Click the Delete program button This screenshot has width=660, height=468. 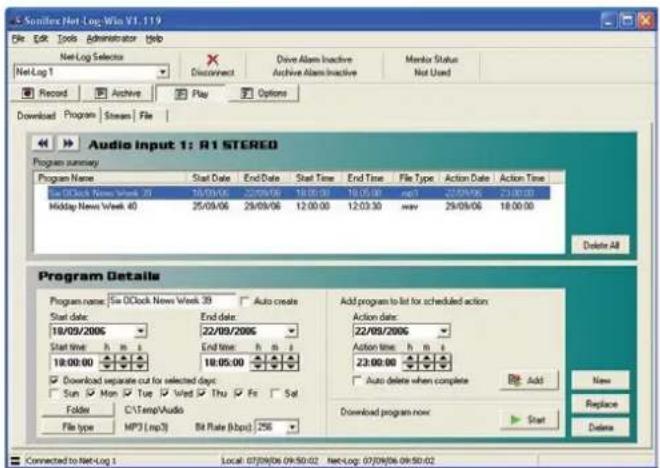pyautogui.click(x=601, y=427)
